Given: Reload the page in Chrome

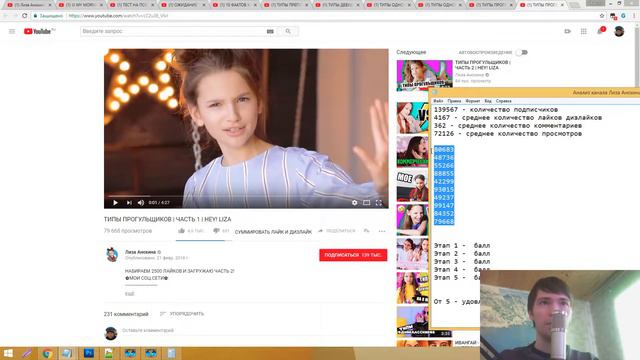Looking at the screenshot, I should pyautogui.click(x=24, y=16).
